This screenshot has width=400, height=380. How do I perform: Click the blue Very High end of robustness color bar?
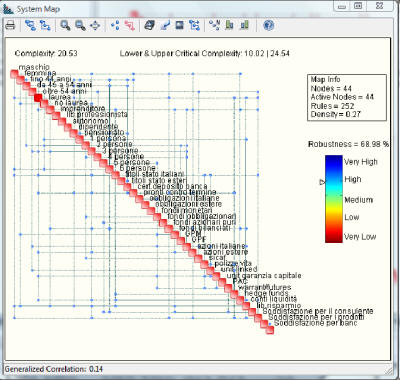click(334, 160)
